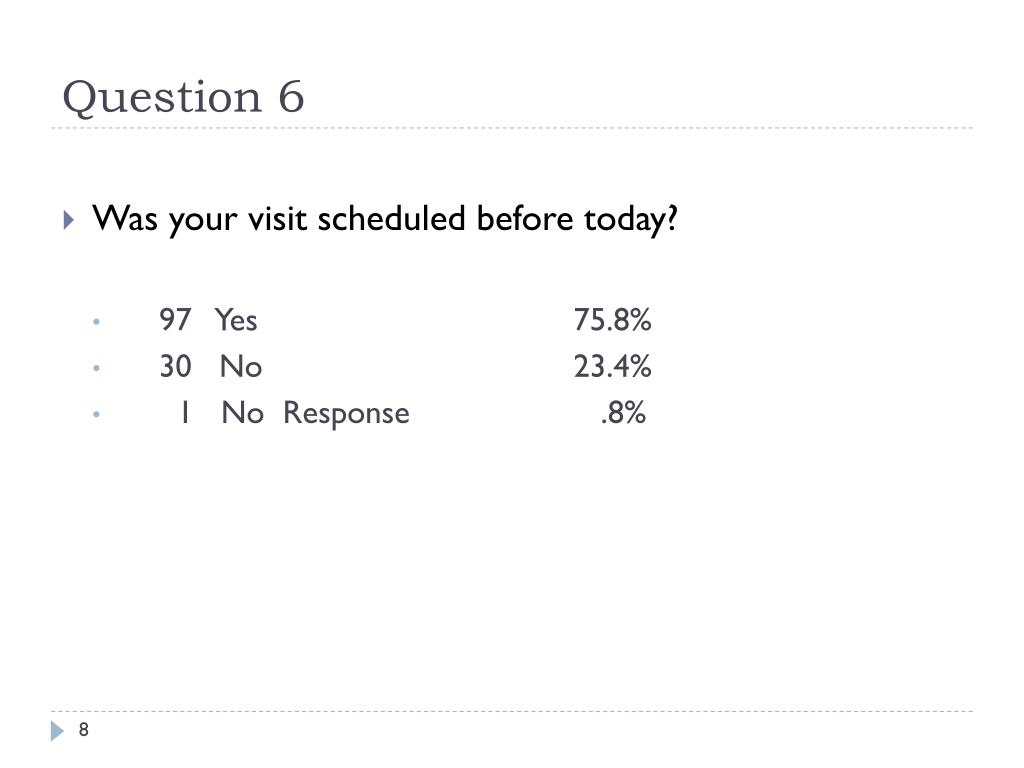Screen dimensions: 1024x768
Task: Click the count 1 in the last row
Action: (x=184, y=412)
